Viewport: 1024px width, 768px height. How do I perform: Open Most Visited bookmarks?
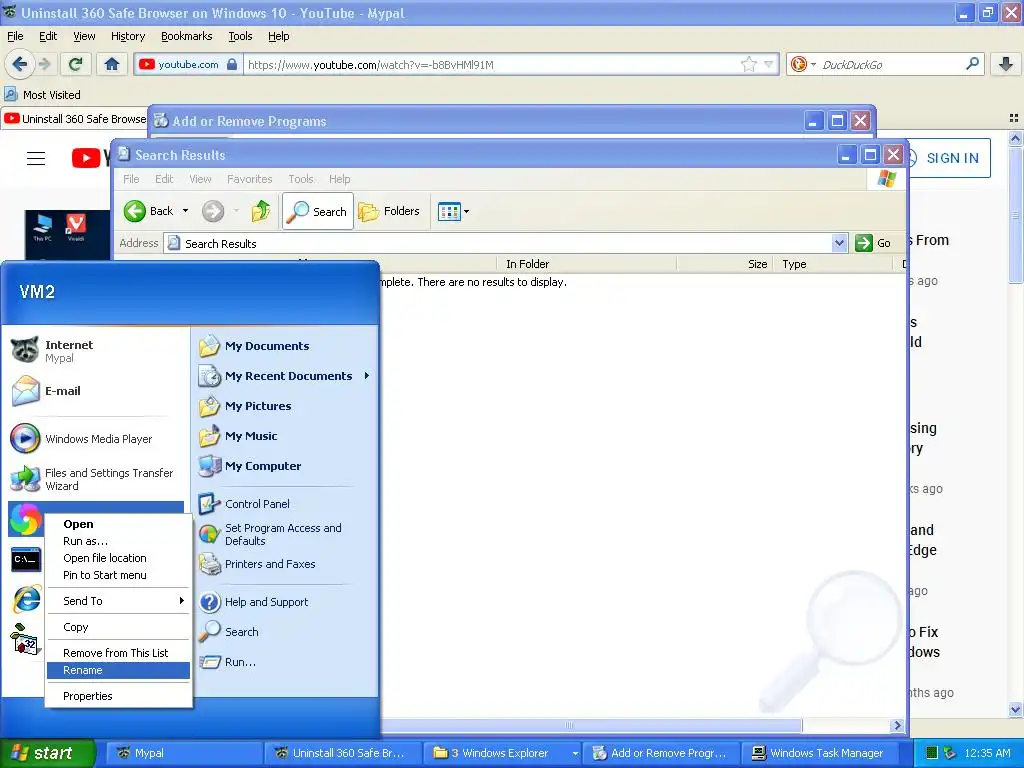tap(43, 95)
